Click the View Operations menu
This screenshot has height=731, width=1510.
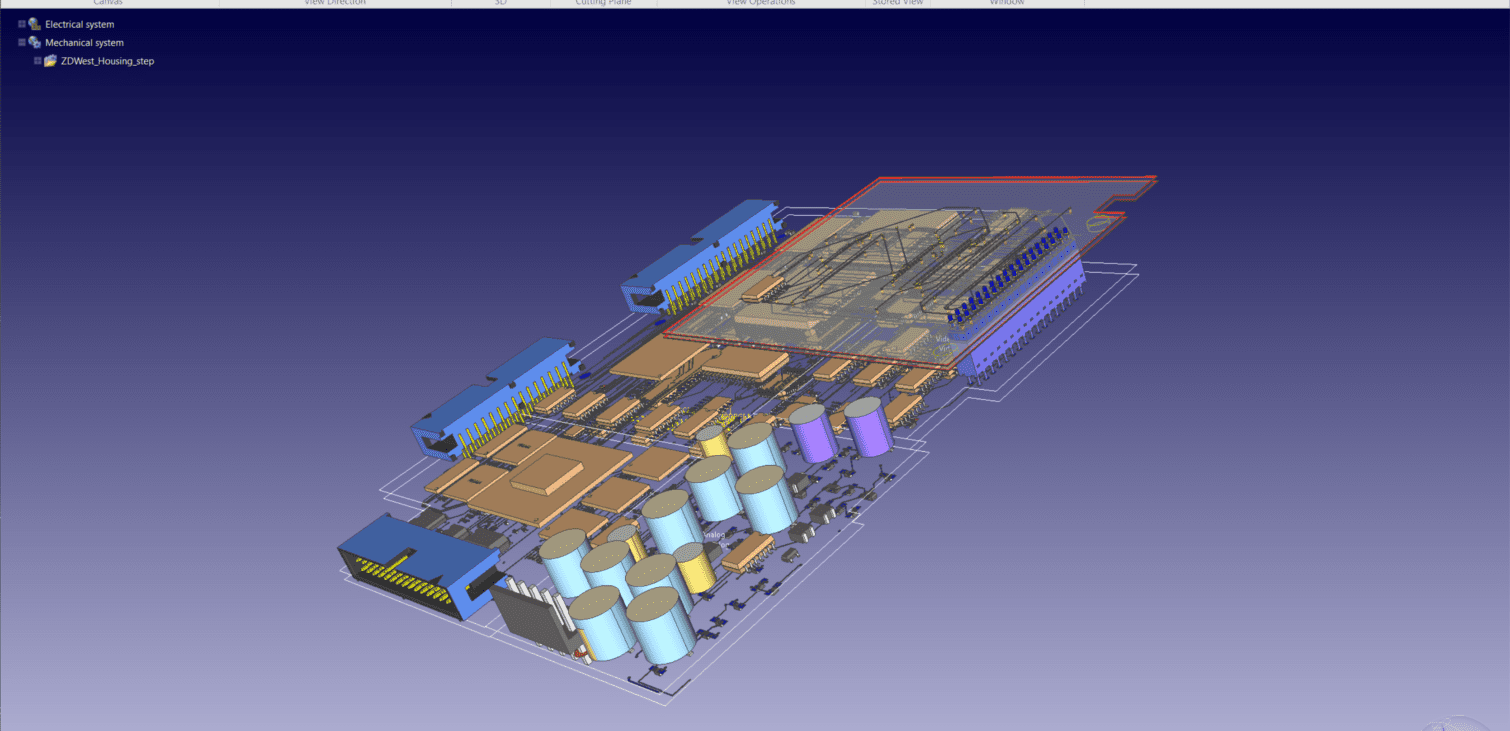[x=759, y=3]
